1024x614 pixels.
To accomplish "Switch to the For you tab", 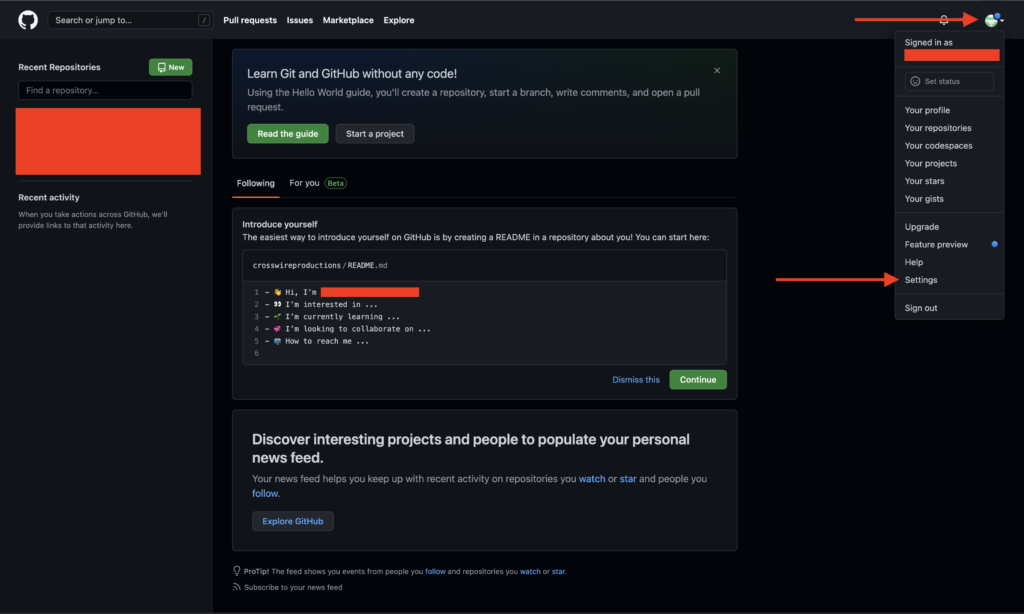I will pos(304,183).
